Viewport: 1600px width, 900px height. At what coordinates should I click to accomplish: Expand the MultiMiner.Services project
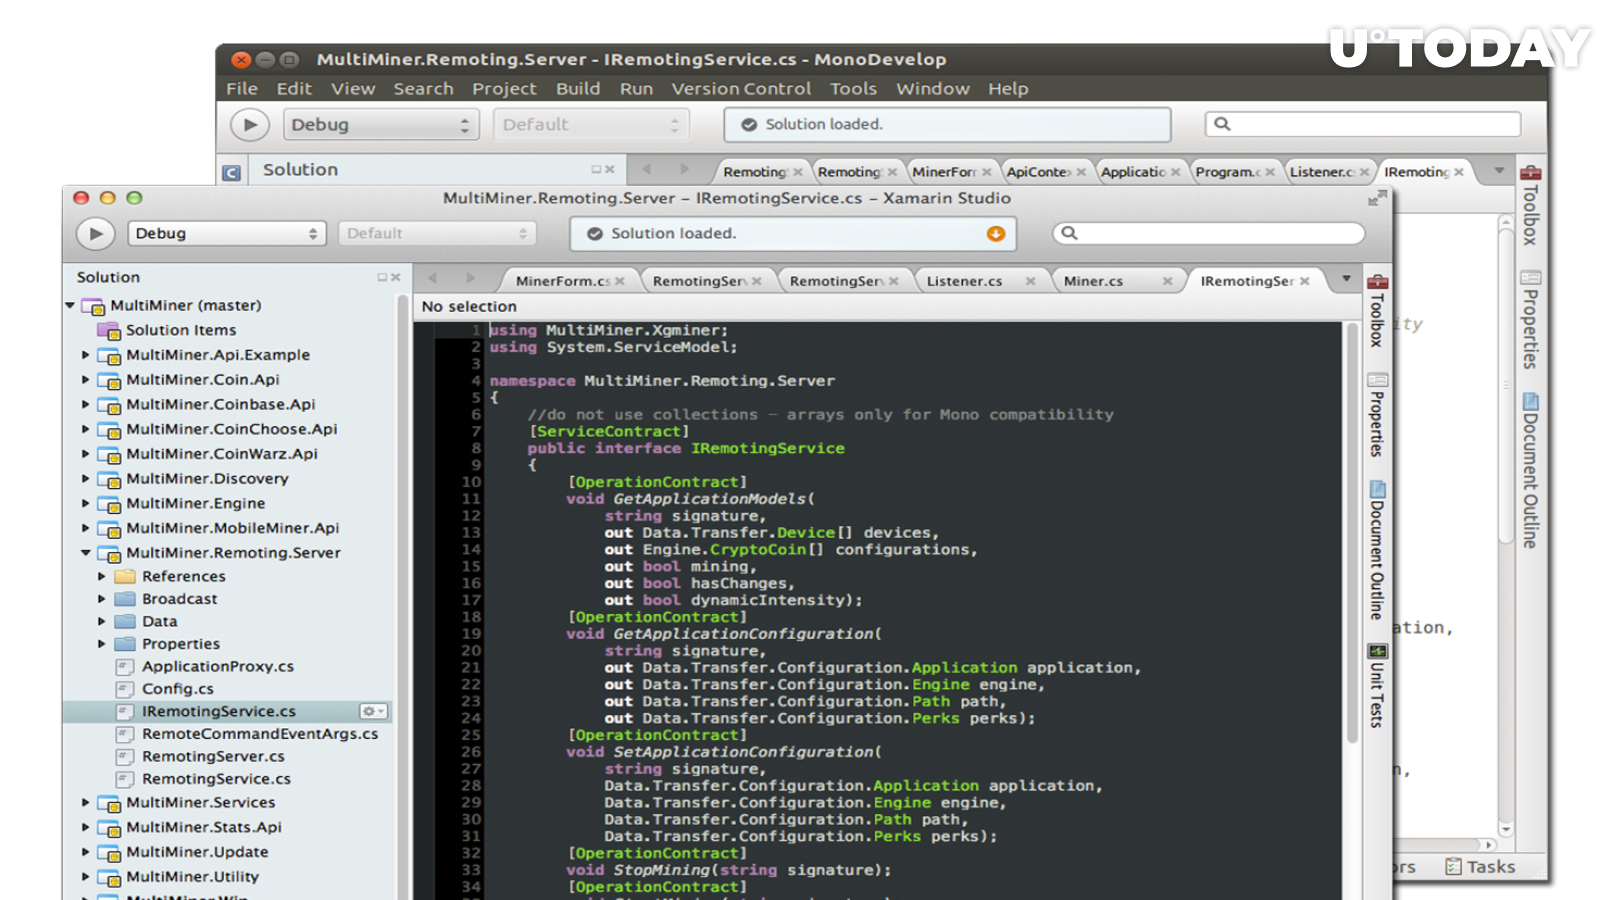coord(85,802)
